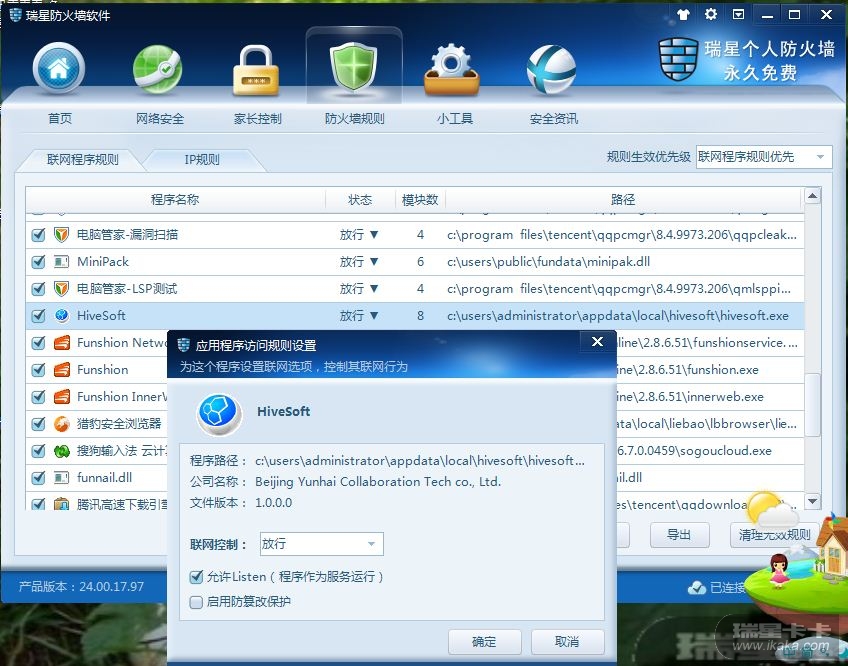Open the Home (首页) globe icon
848x666 pixels.
pos(58,69)
